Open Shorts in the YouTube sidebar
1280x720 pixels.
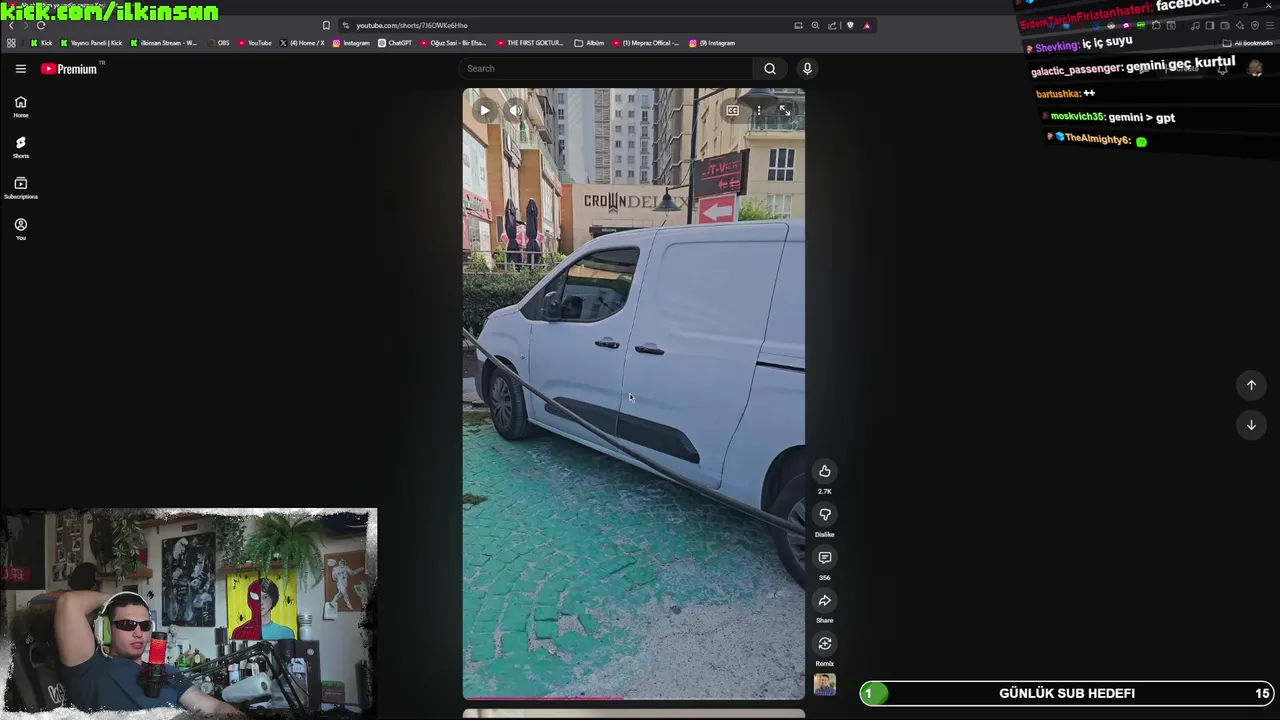20,147
